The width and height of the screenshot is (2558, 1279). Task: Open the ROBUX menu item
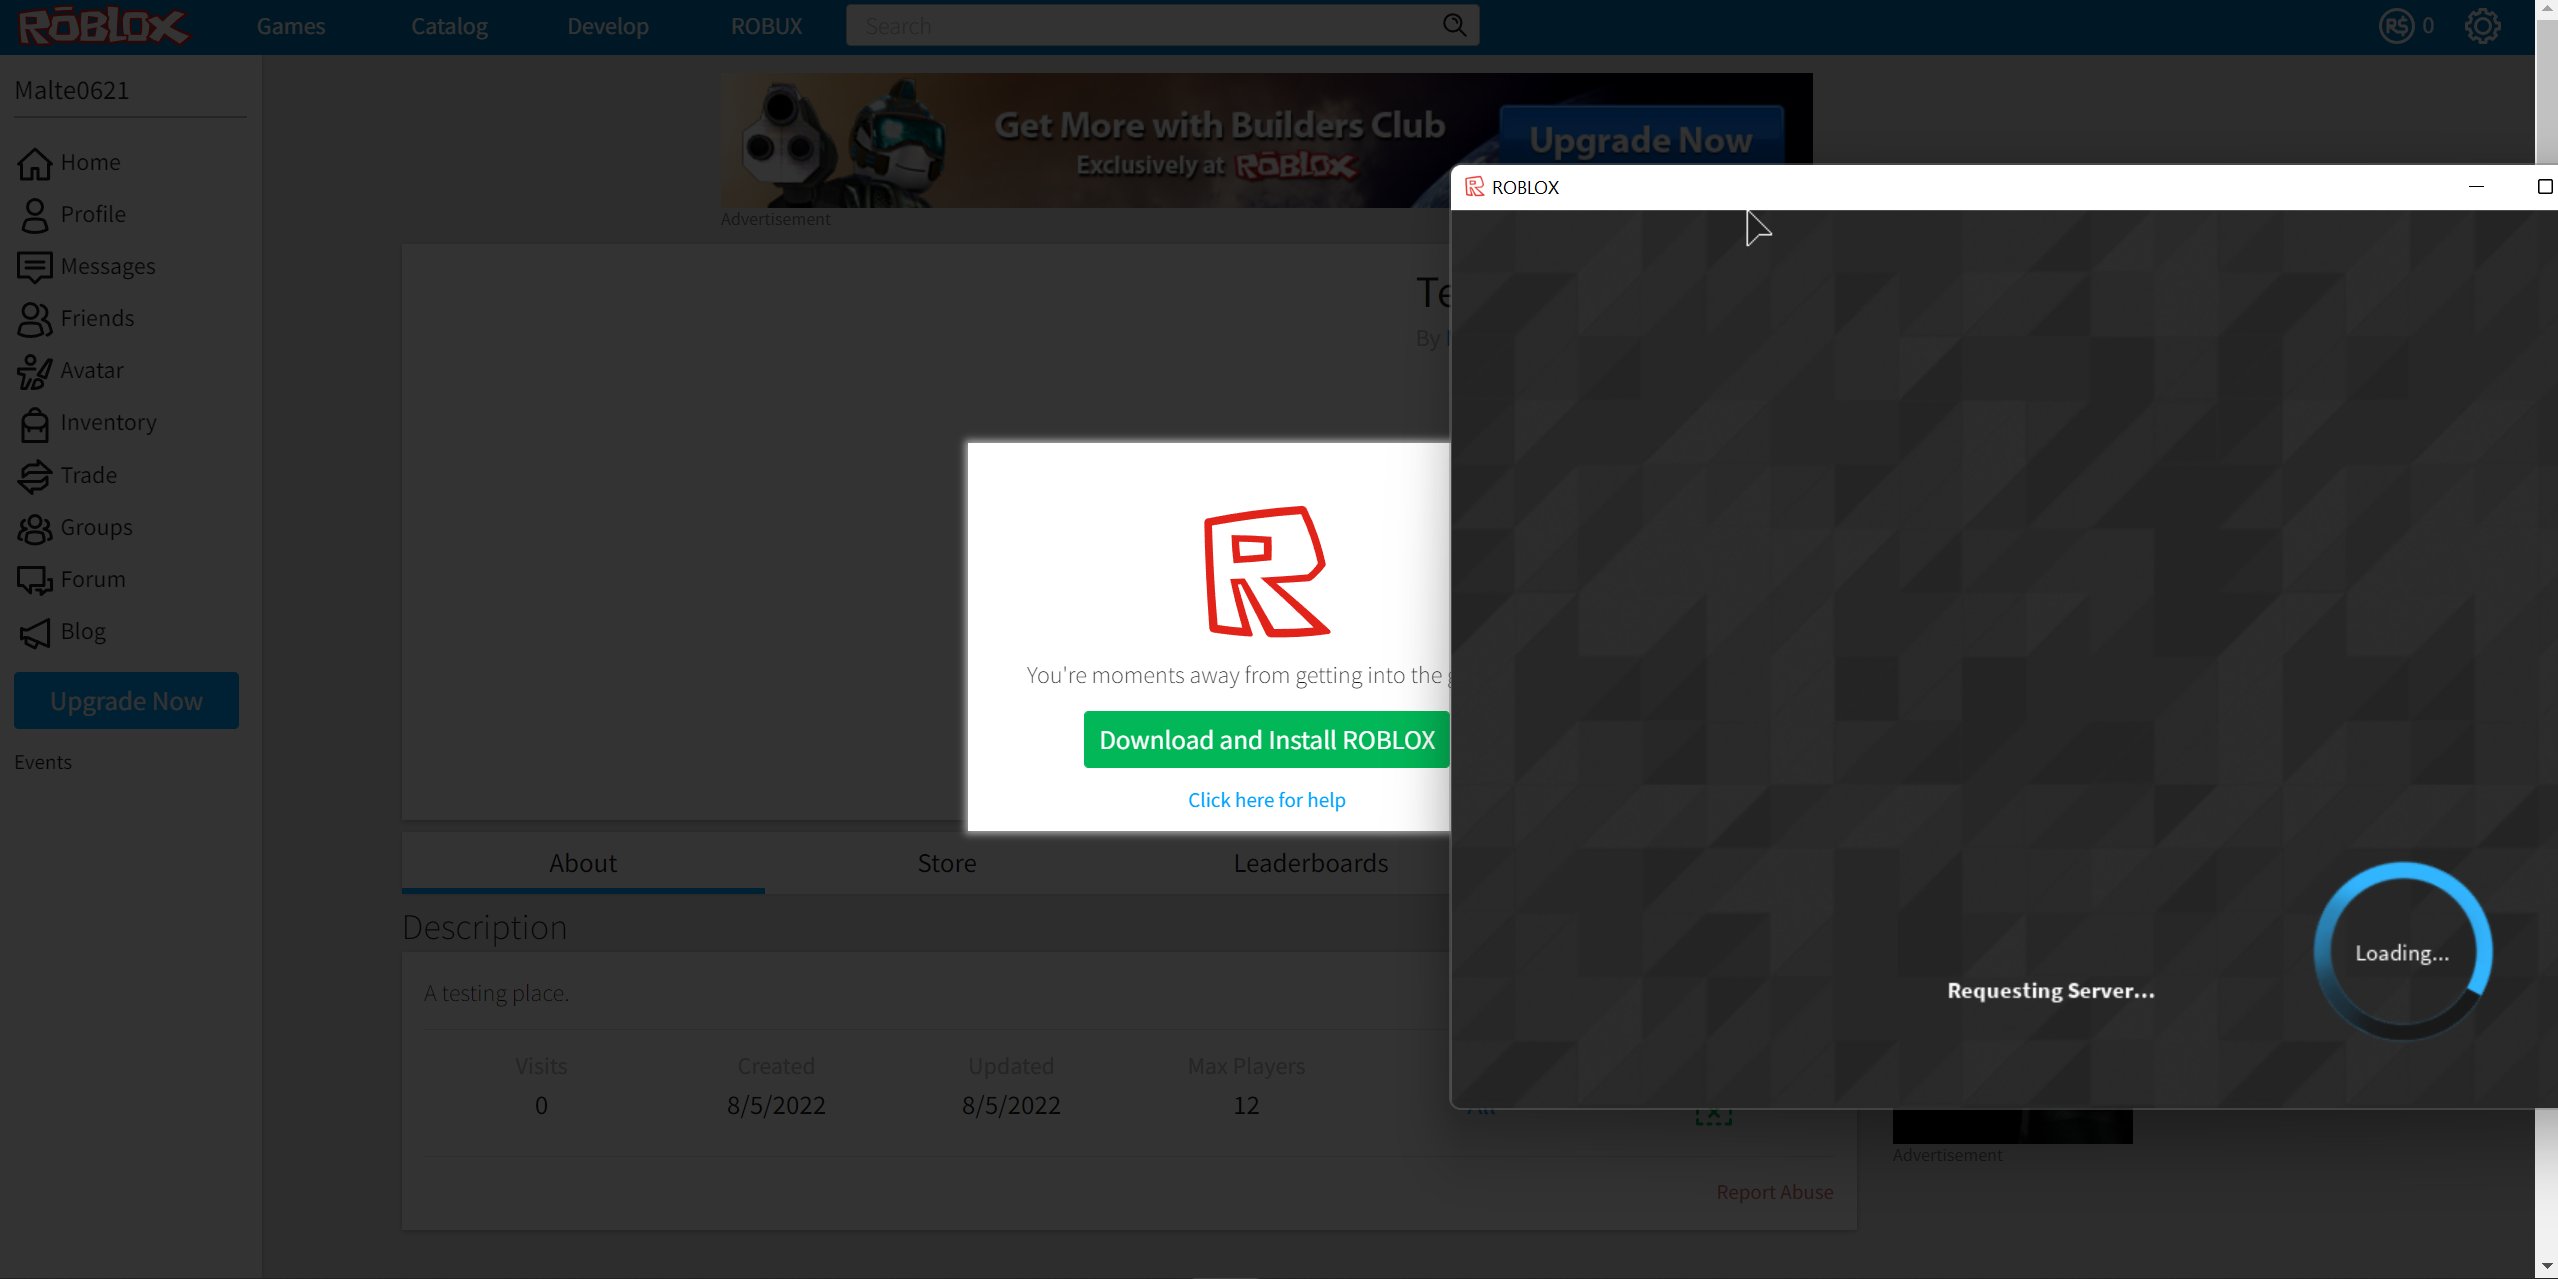pos(766,26)
